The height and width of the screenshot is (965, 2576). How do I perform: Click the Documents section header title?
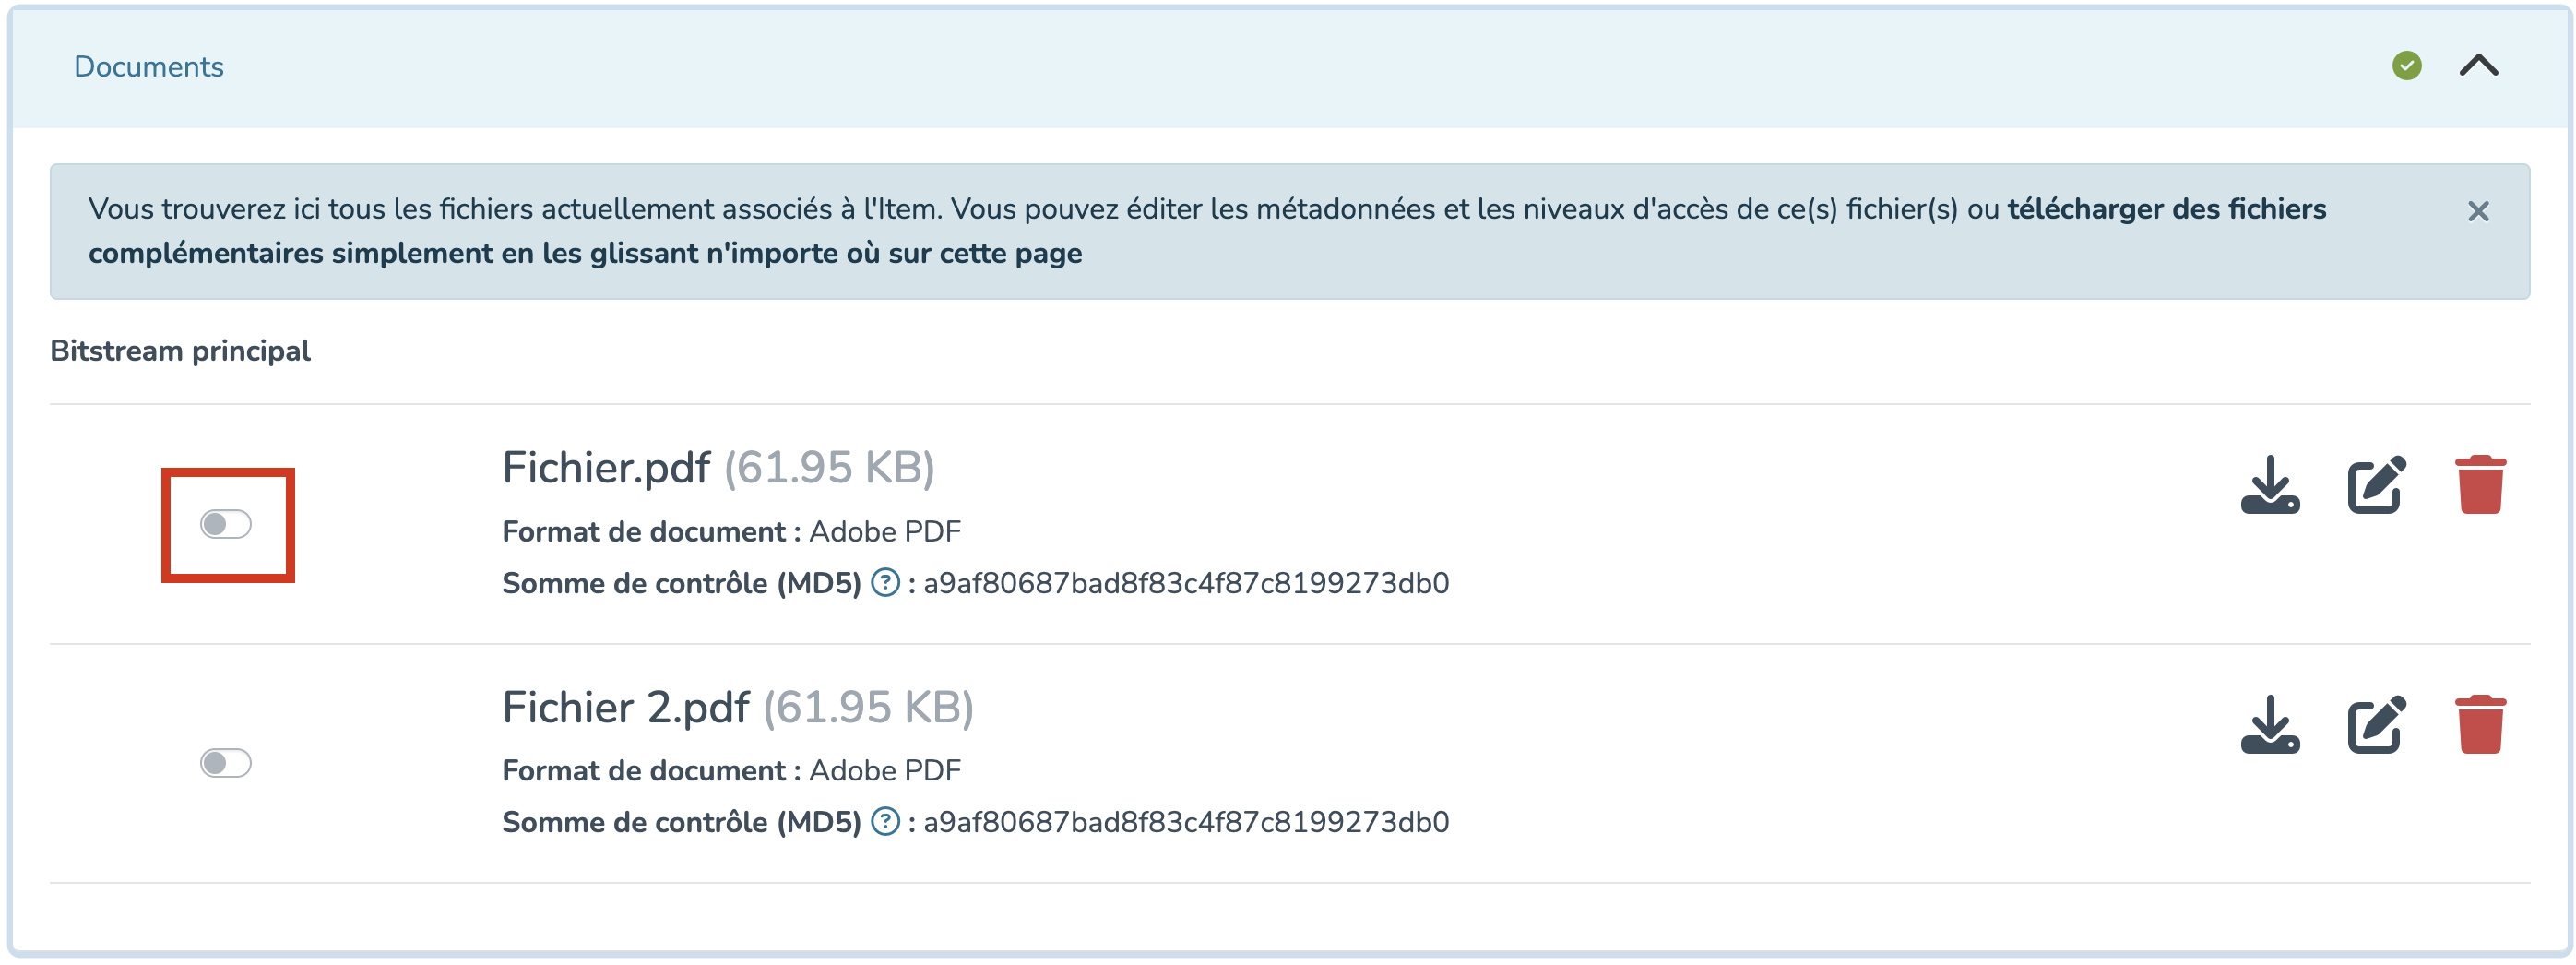149,66
